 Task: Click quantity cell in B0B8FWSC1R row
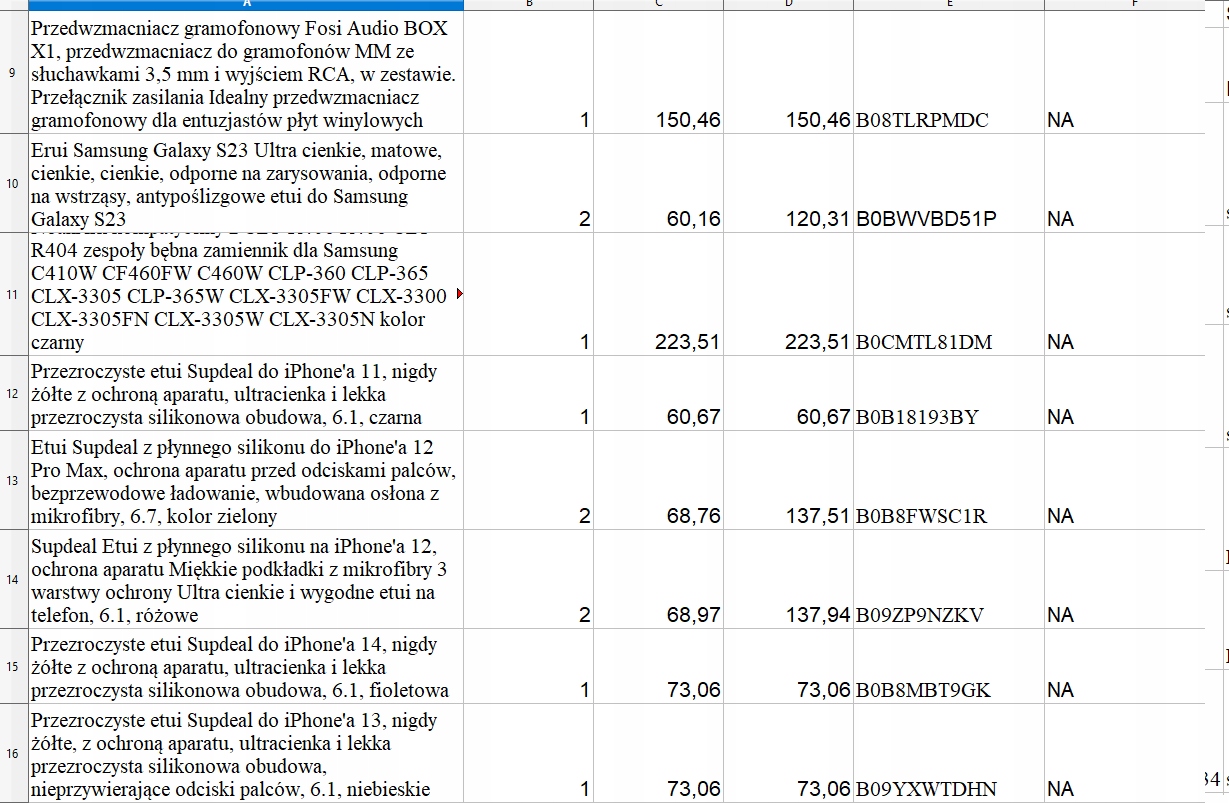coord(529,480)
